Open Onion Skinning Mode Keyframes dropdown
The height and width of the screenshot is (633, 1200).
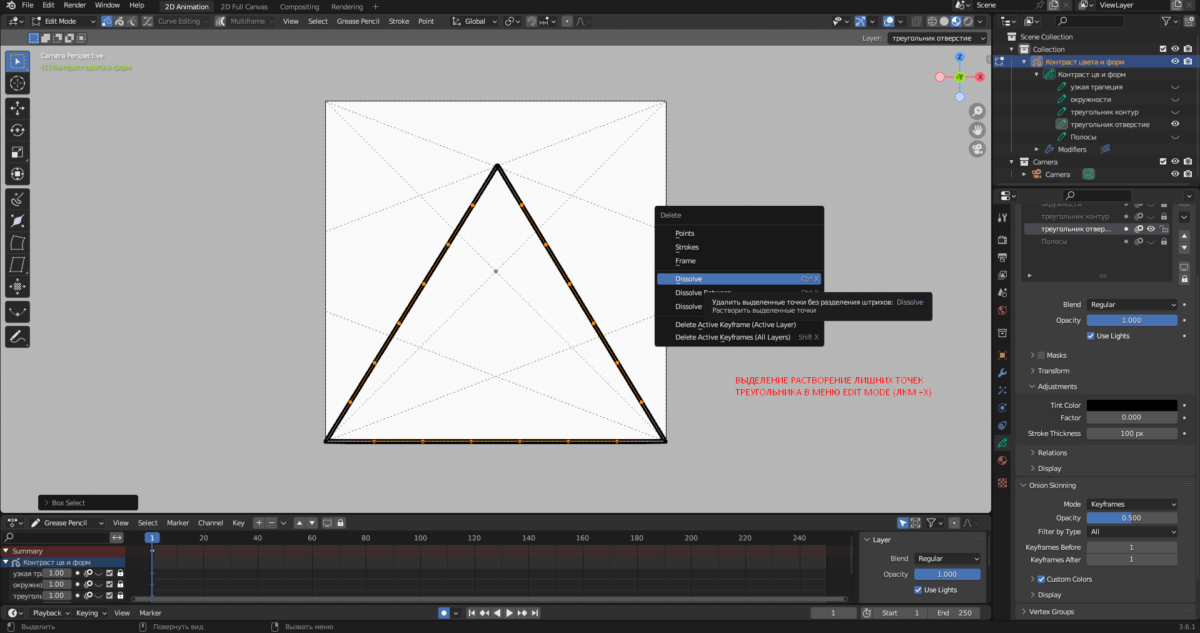pos(1132,504)
